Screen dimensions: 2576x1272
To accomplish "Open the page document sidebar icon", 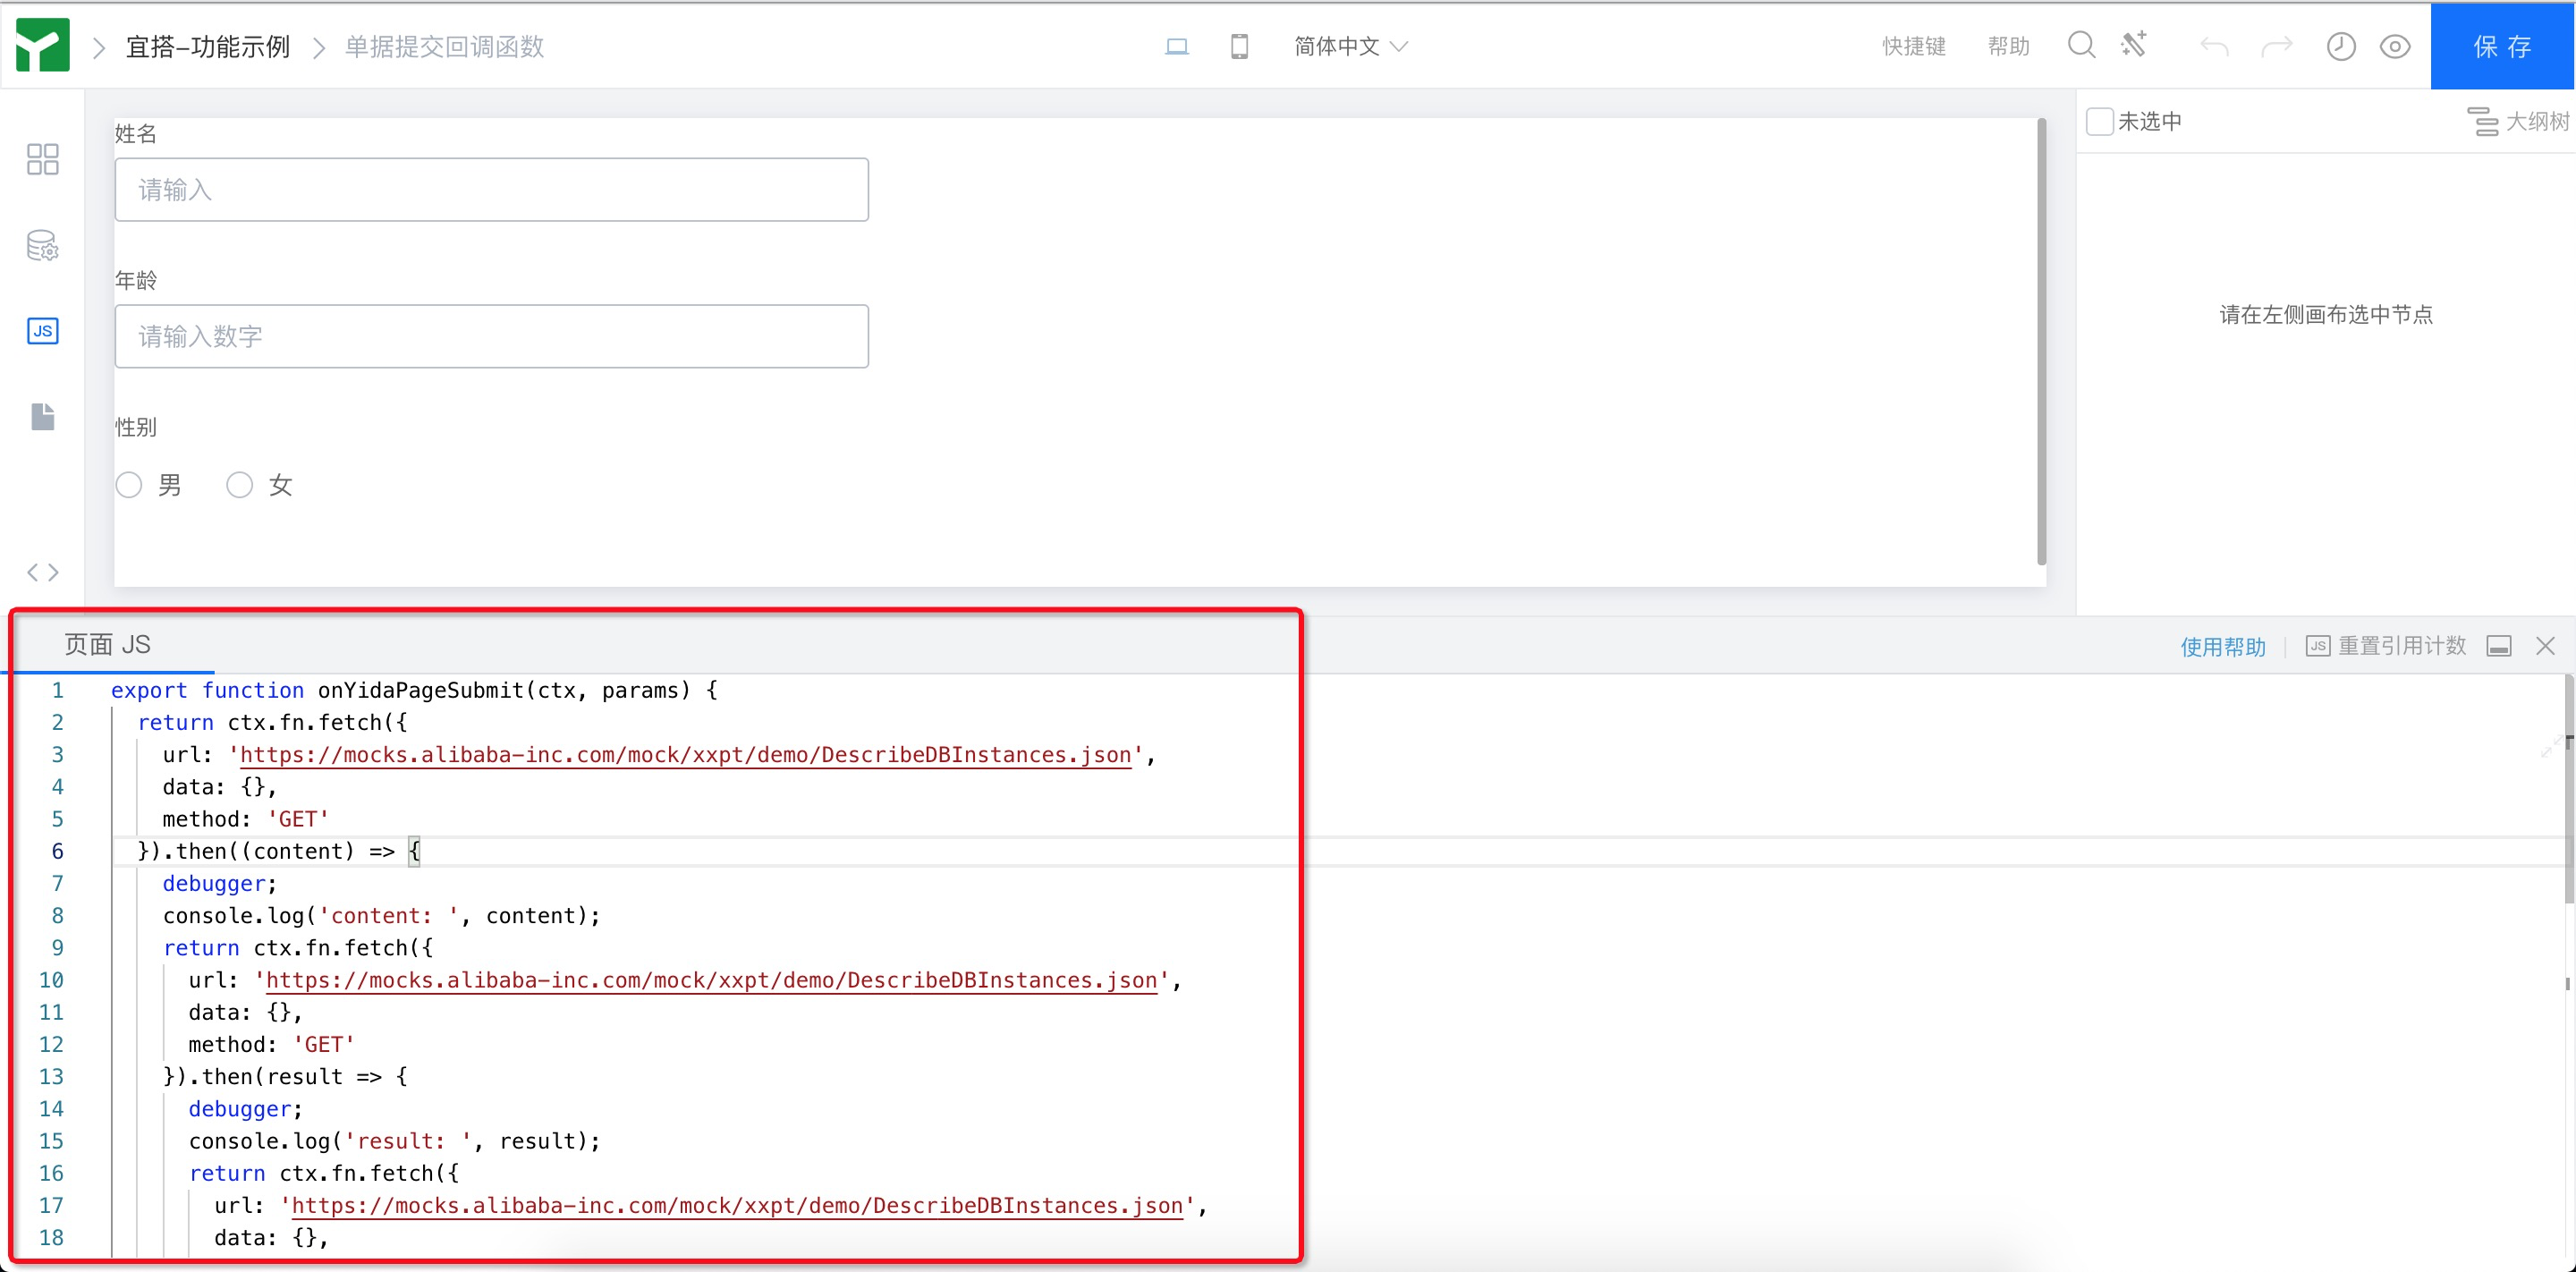I will pos(42,416).
